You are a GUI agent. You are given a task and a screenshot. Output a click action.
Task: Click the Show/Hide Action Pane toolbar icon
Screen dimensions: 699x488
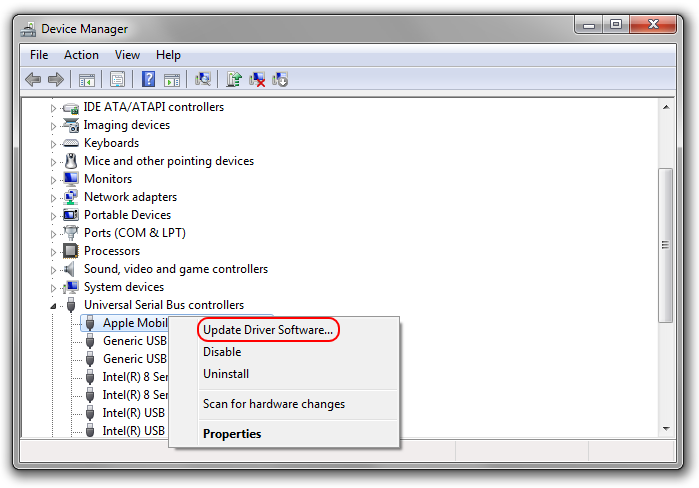172,80
